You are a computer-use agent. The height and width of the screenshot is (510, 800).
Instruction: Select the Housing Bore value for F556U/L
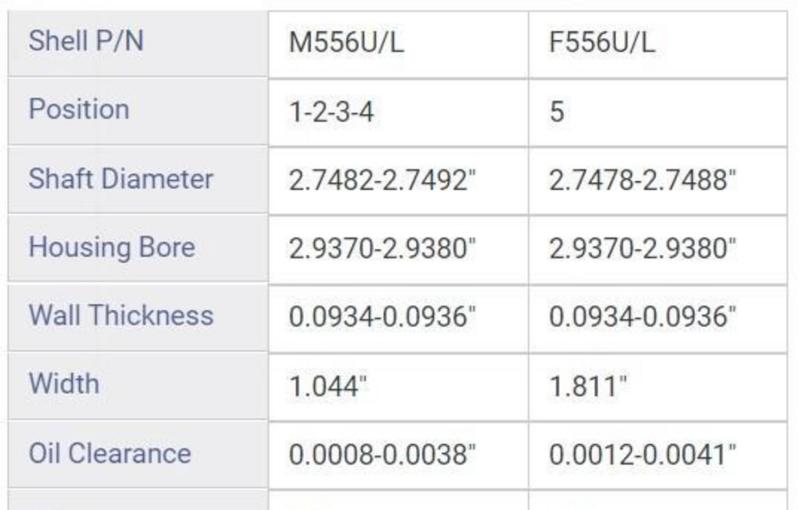coord(643,249)
